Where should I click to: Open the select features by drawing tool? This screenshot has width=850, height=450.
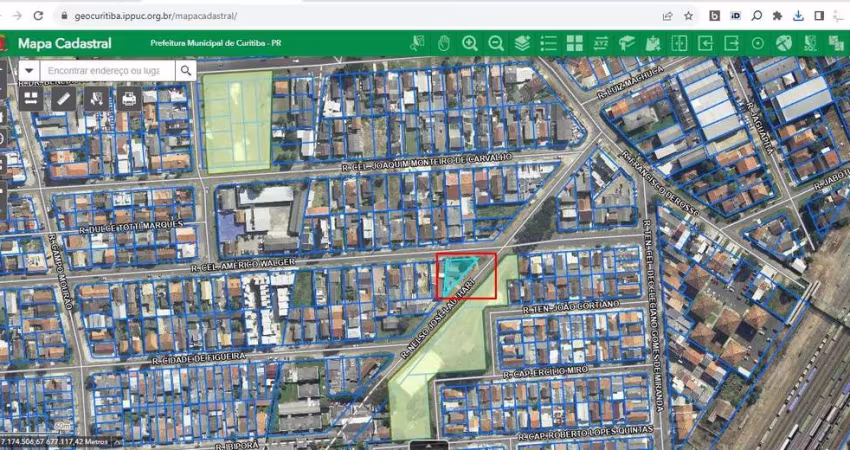(96, 99)
